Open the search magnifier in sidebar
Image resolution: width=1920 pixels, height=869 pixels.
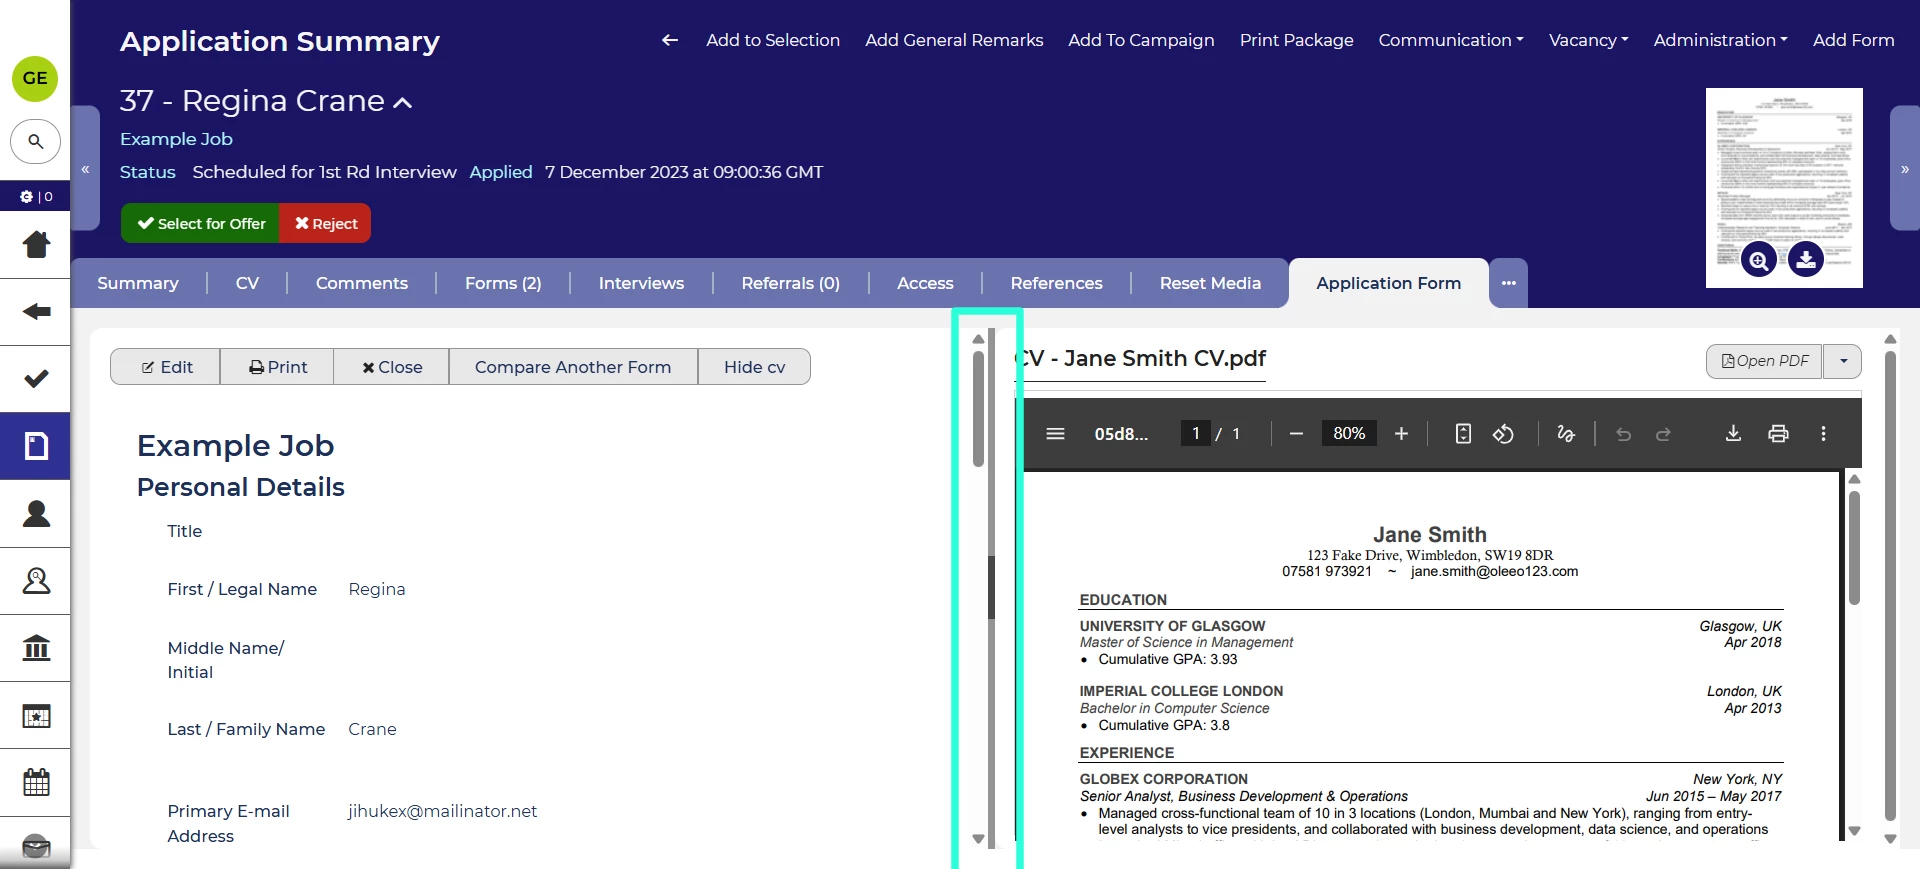pos(35,142)
